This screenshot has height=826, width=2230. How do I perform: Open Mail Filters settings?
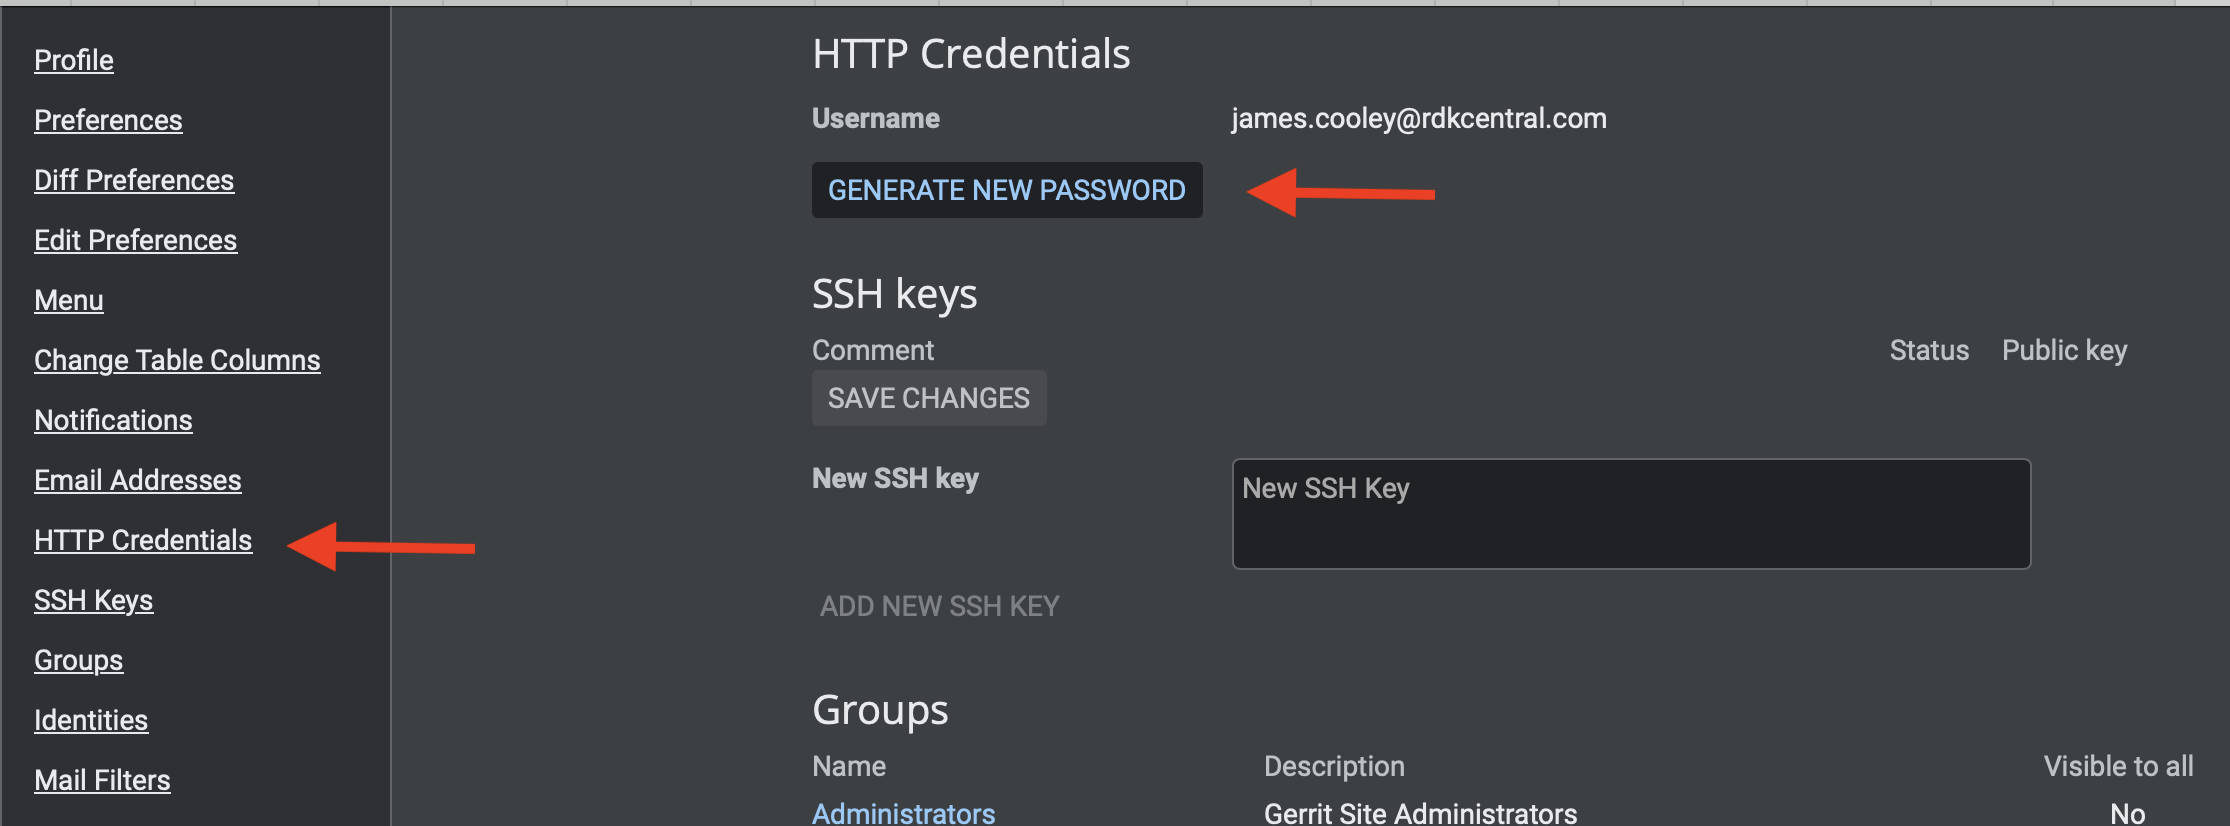(102, 780)
